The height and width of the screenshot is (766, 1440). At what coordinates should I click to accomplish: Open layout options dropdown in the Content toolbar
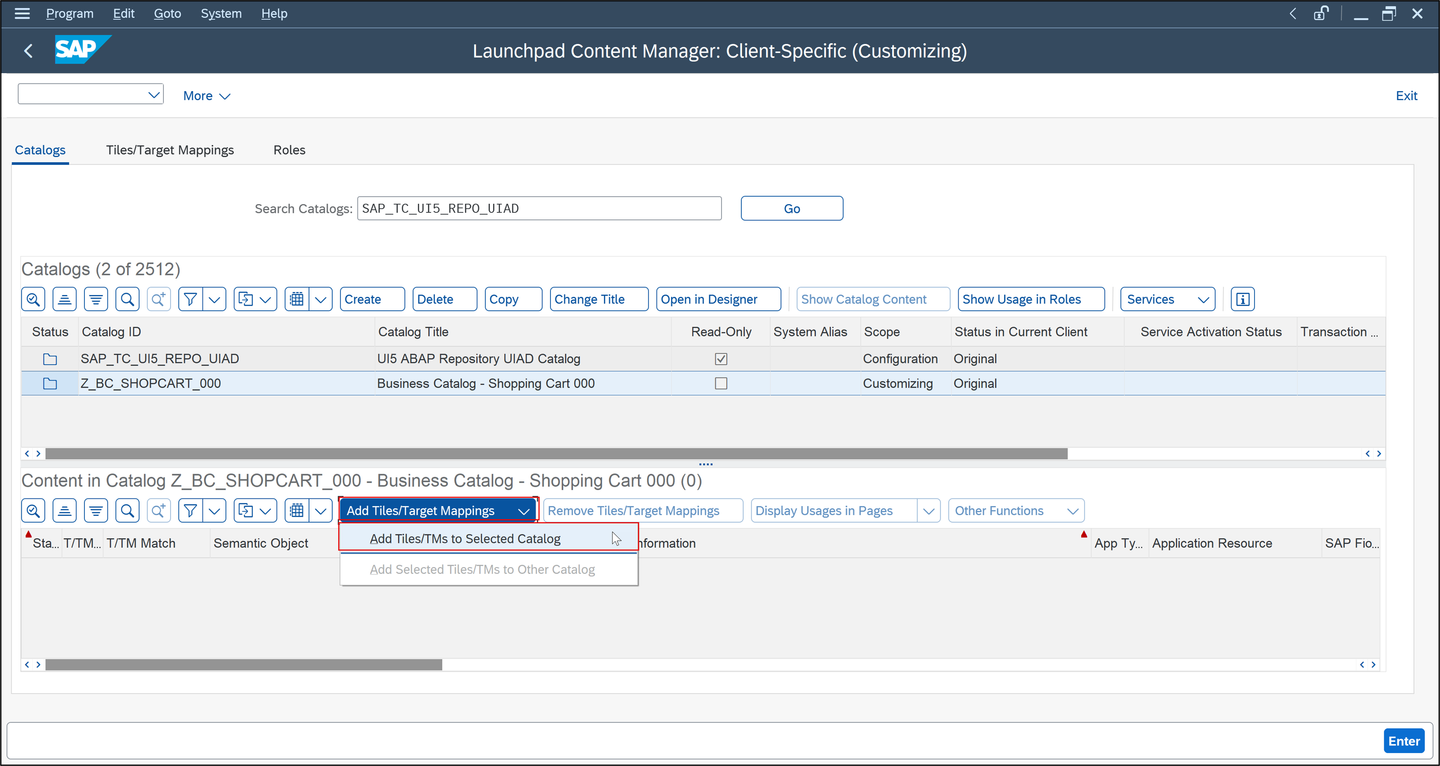(x=321, y=511)
